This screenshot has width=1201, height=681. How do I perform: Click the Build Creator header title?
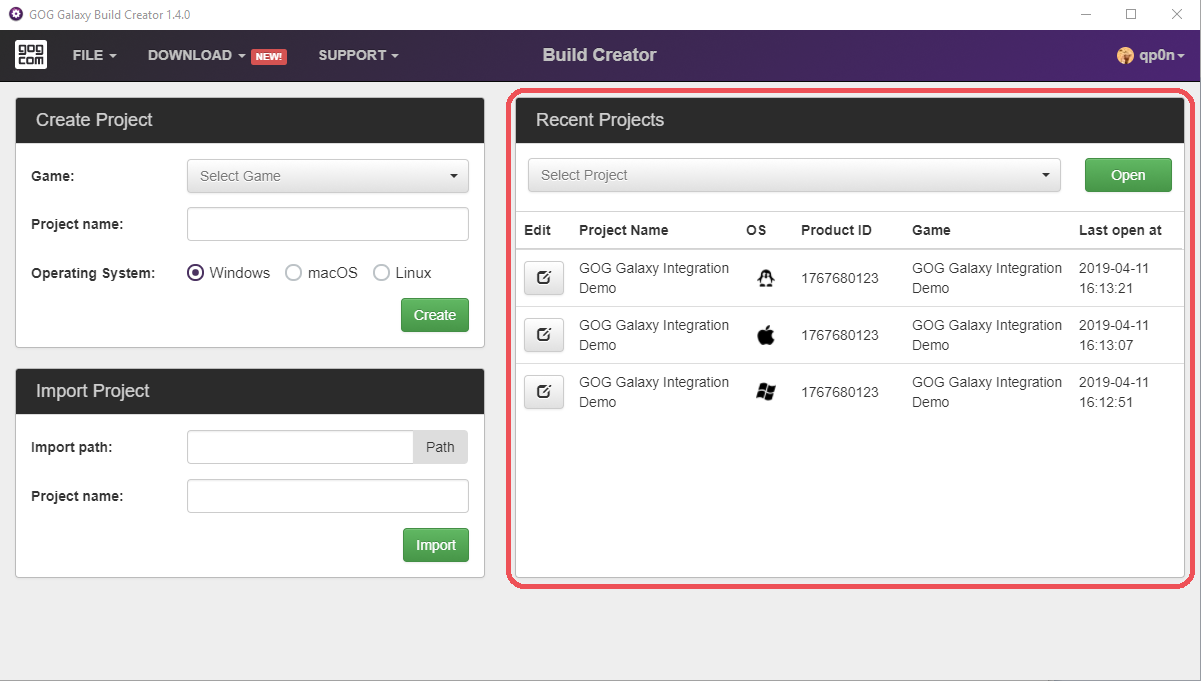599,55
